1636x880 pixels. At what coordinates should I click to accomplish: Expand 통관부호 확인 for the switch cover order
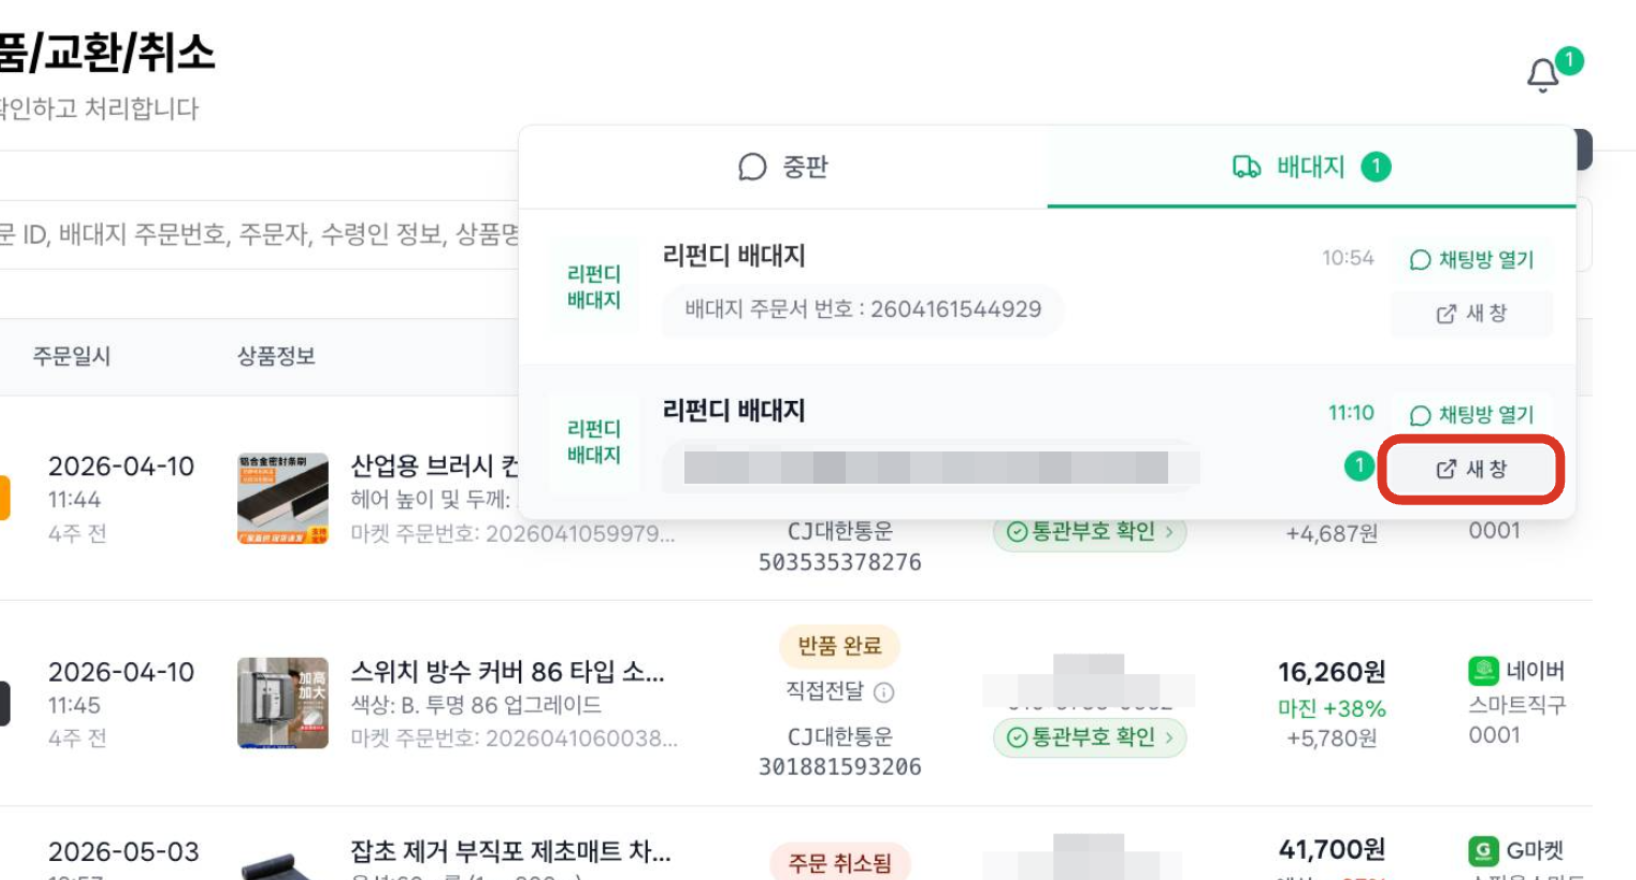(x=1090, y=738)
